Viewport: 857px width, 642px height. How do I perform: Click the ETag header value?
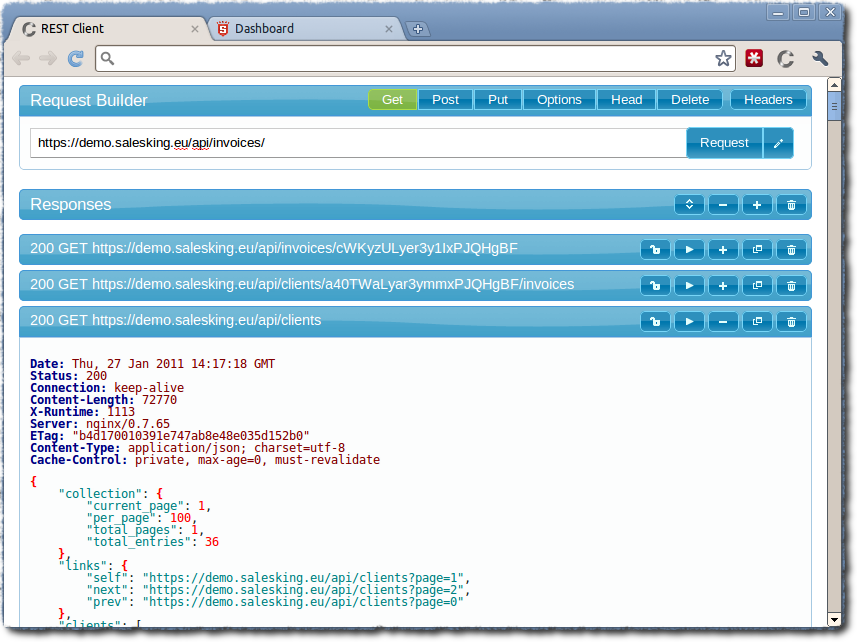click(191, 436)
